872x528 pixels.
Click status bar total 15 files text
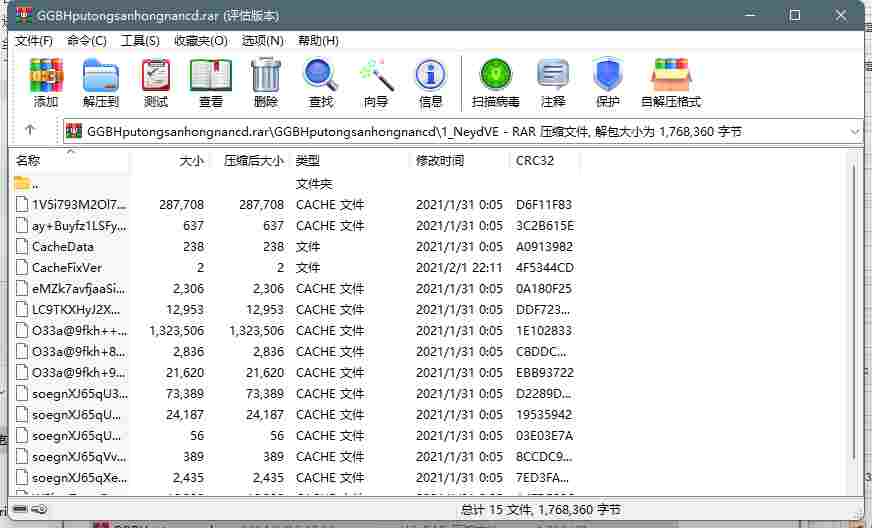[x=541, y=509]
